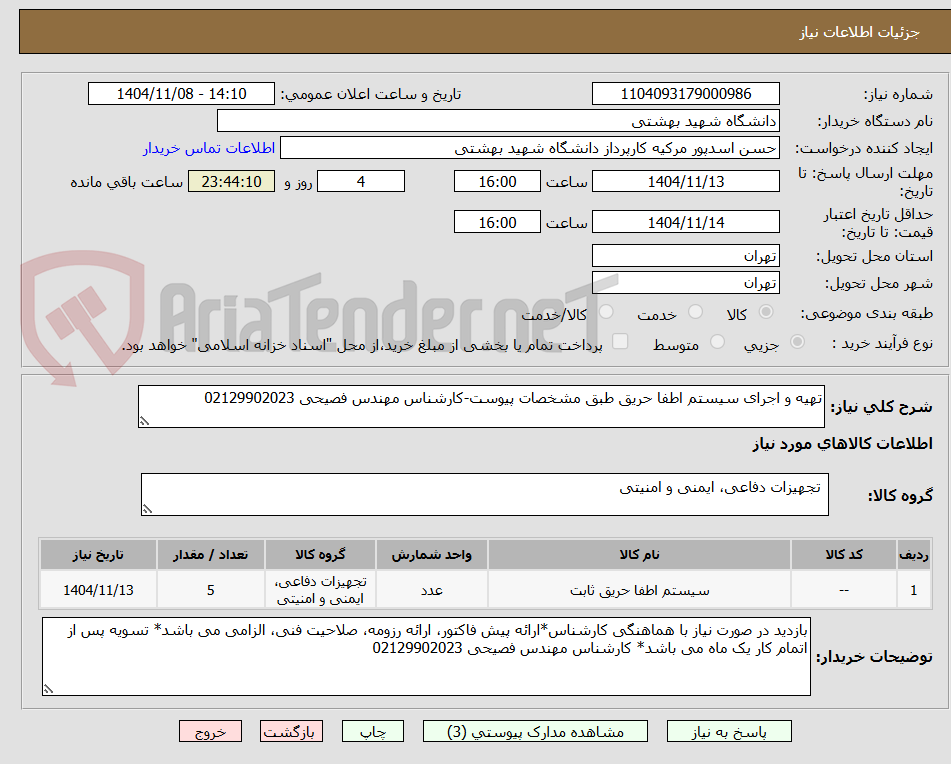951x764 pixels.
Task: Click the شماره نیاز number field
Action: pos(687,93)
